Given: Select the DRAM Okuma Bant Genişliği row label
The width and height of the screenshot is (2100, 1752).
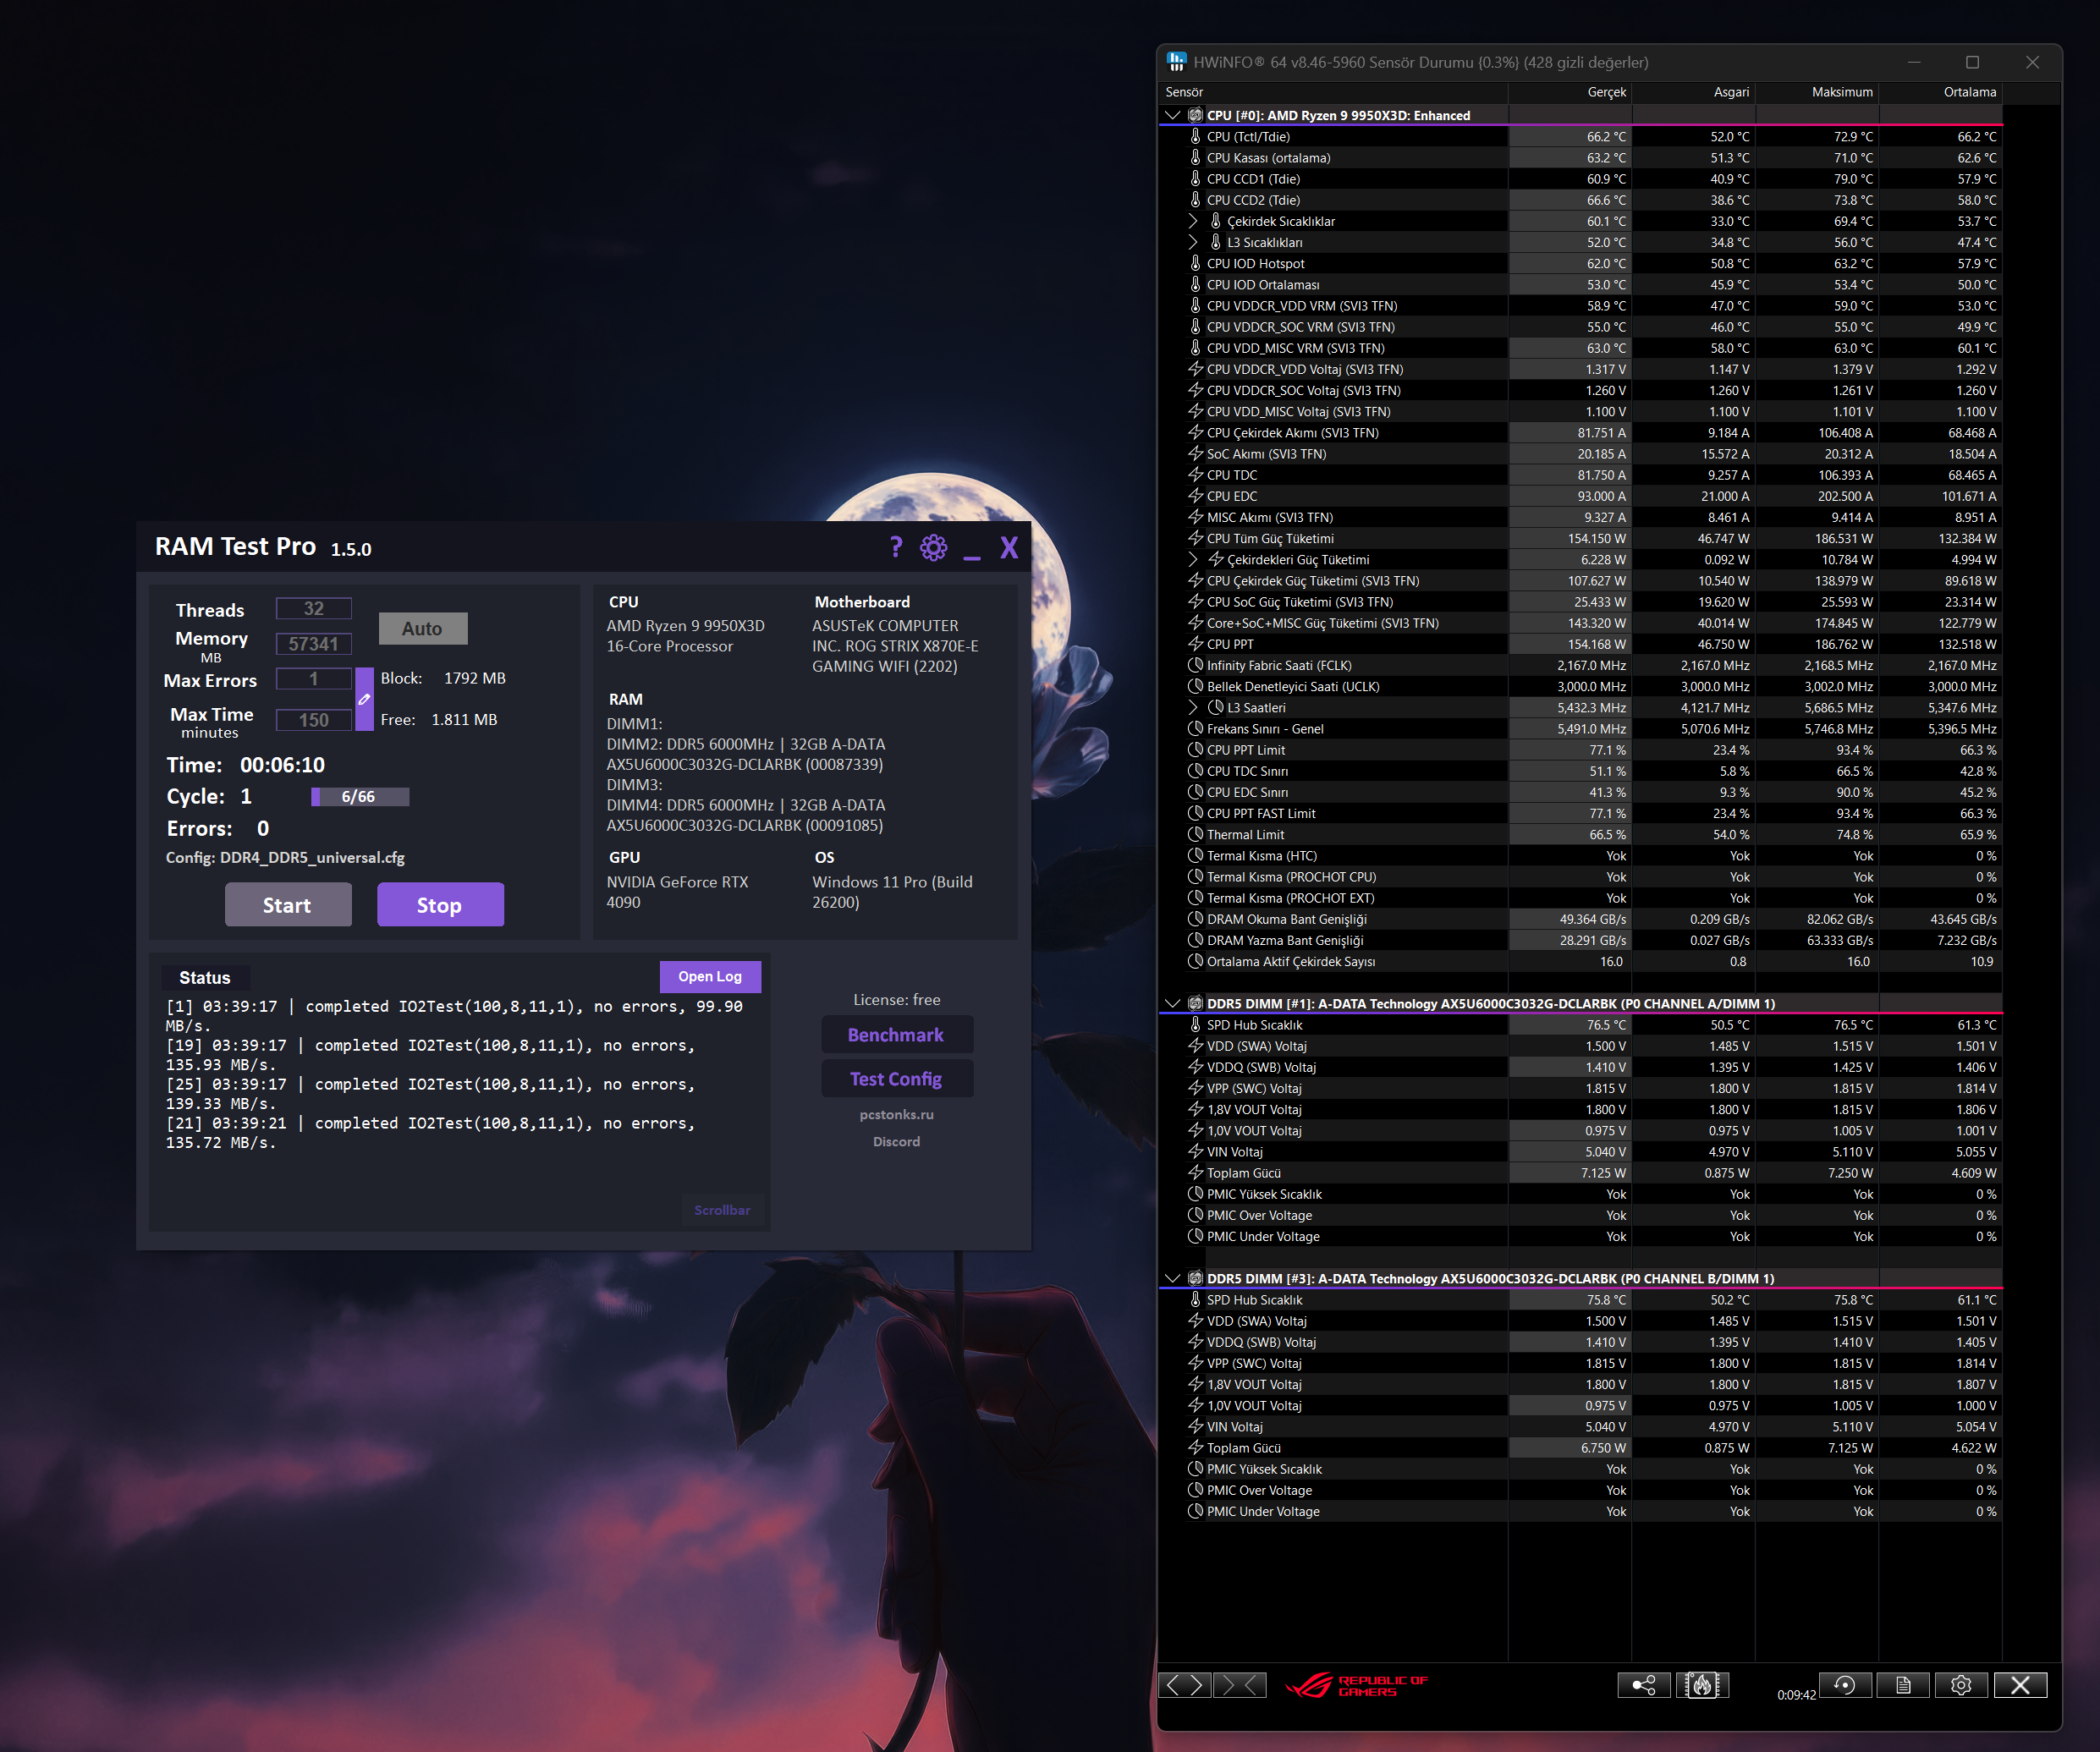Looking at the screenshot, I should [1286, 919].
